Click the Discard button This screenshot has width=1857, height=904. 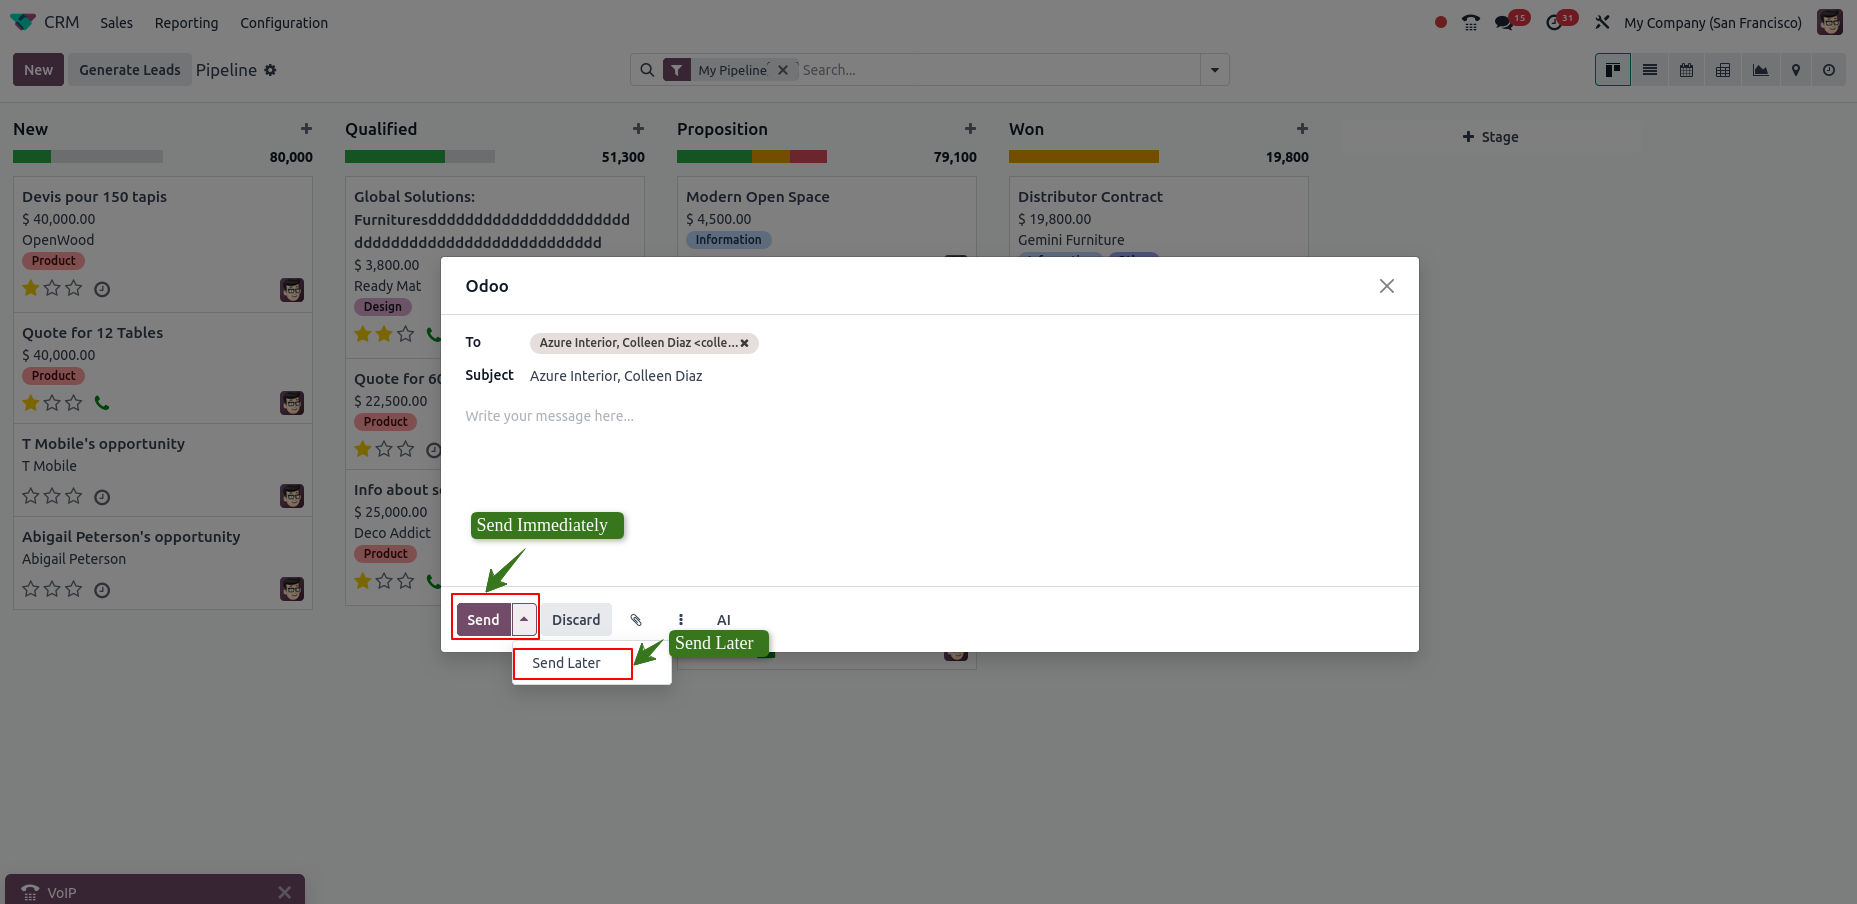point(576,620)
